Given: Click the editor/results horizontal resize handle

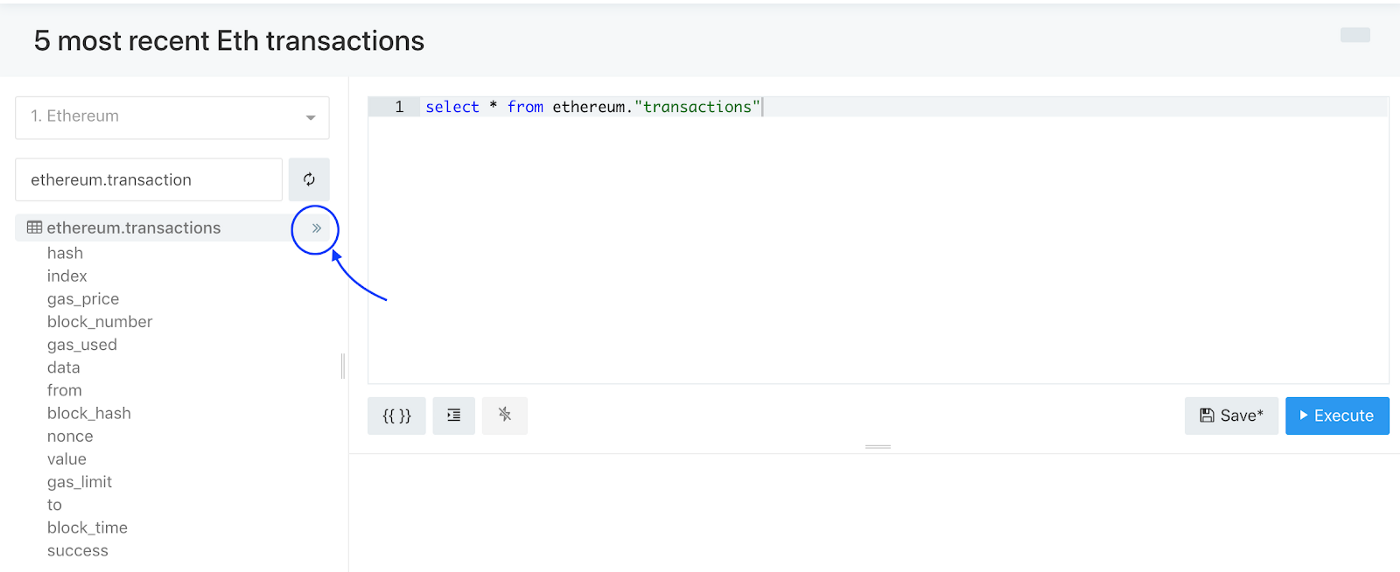Looking at the screenshot, I should point(878,447).
